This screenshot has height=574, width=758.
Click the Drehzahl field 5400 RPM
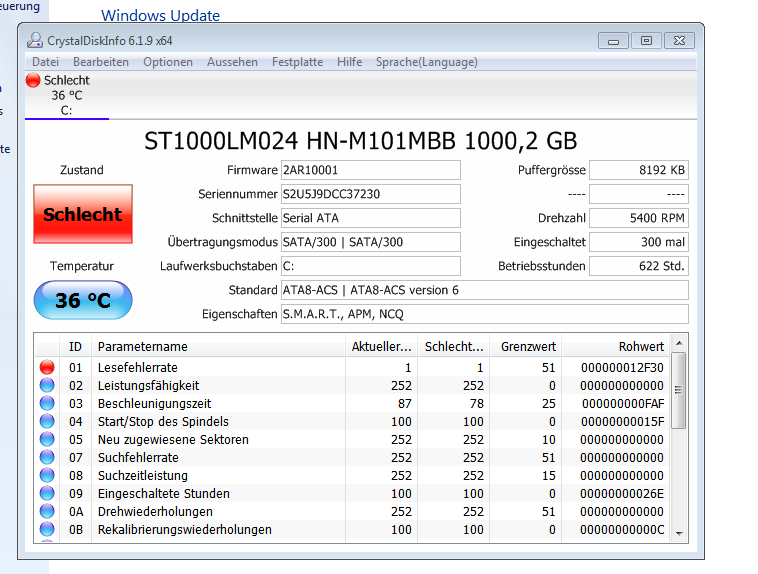pyautogui.click(x=639, y=218)
